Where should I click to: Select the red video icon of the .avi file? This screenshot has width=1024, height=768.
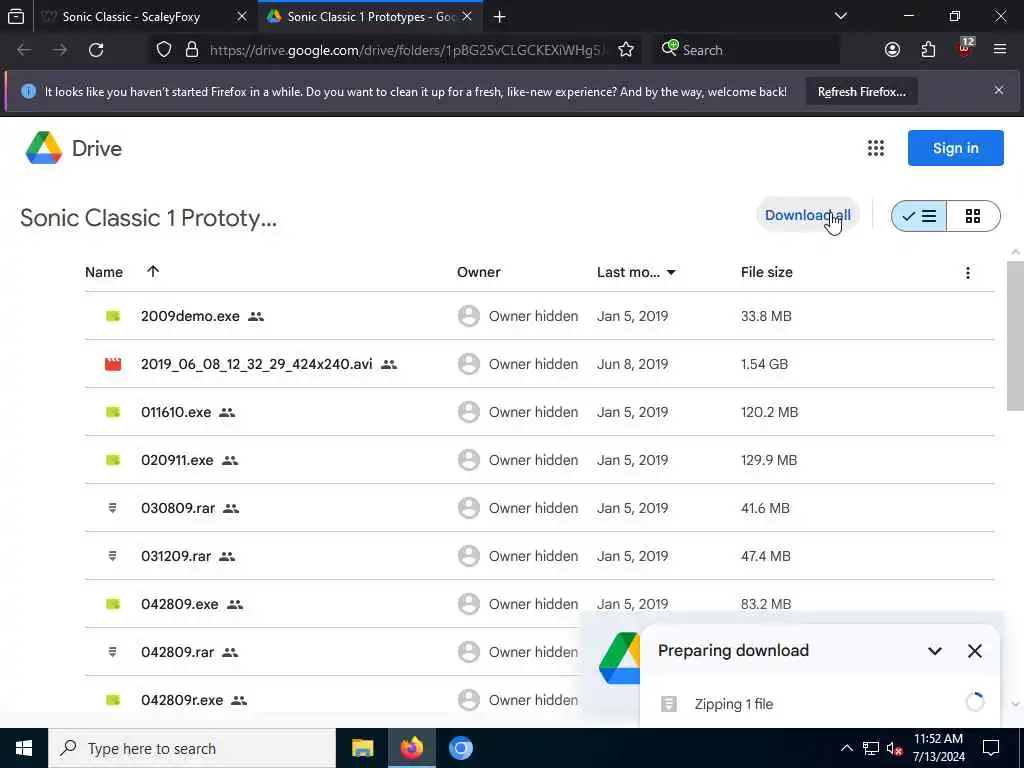click(x=113, y=364)
